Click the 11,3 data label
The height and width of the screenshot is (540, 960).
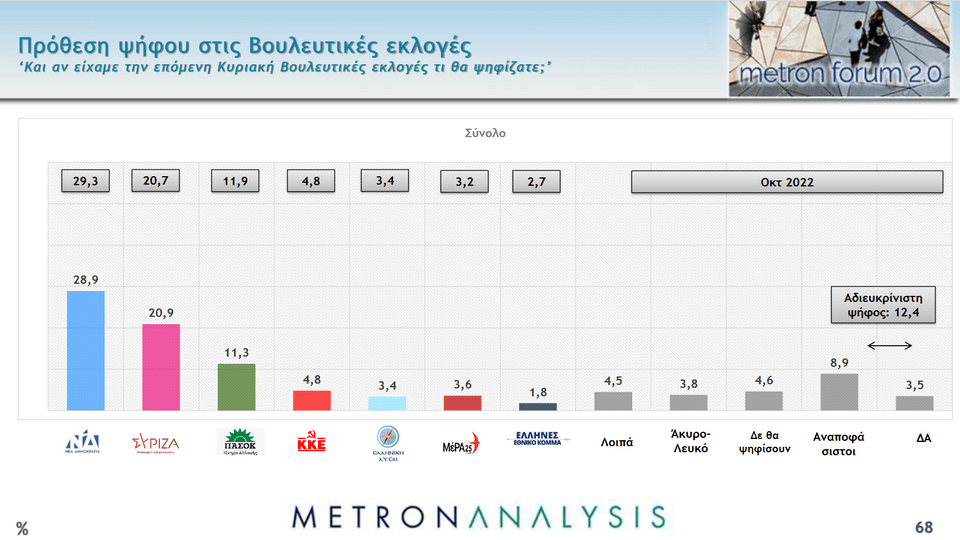tap(236, 353)
